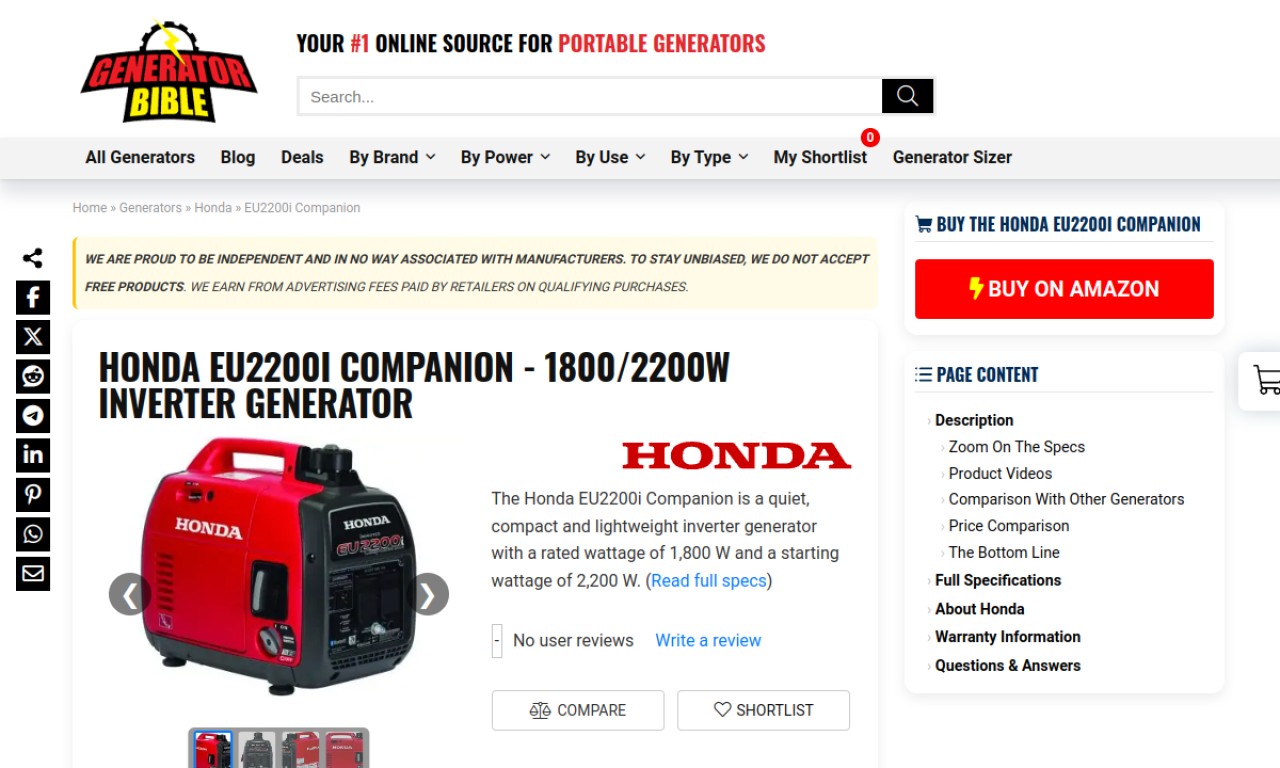Screen dimensions: 1280x768
Task: Add the generator to Compare
Action: click(578, 710)
